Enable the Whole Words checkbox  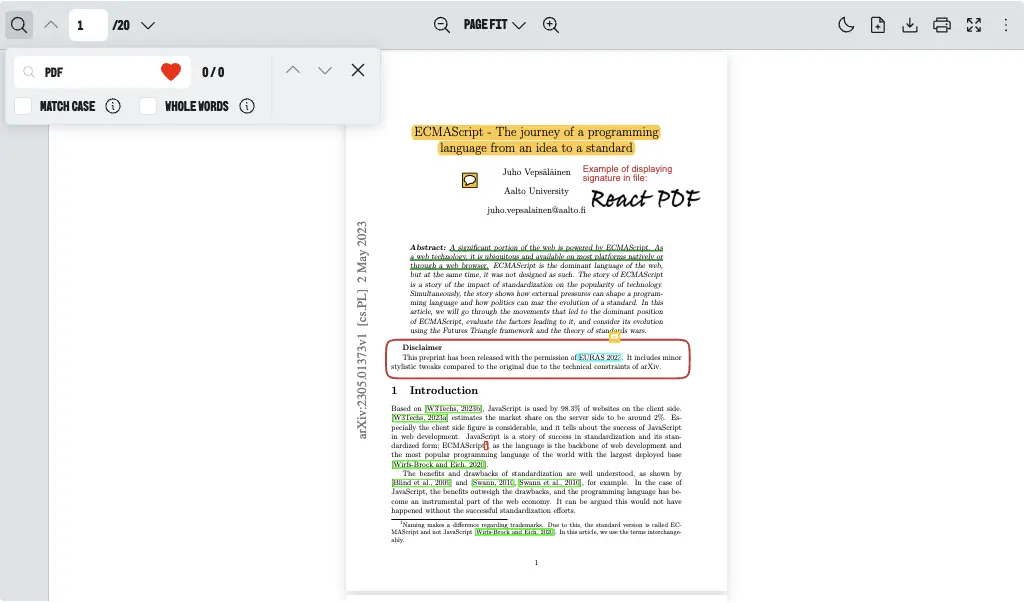coord(149,106)
